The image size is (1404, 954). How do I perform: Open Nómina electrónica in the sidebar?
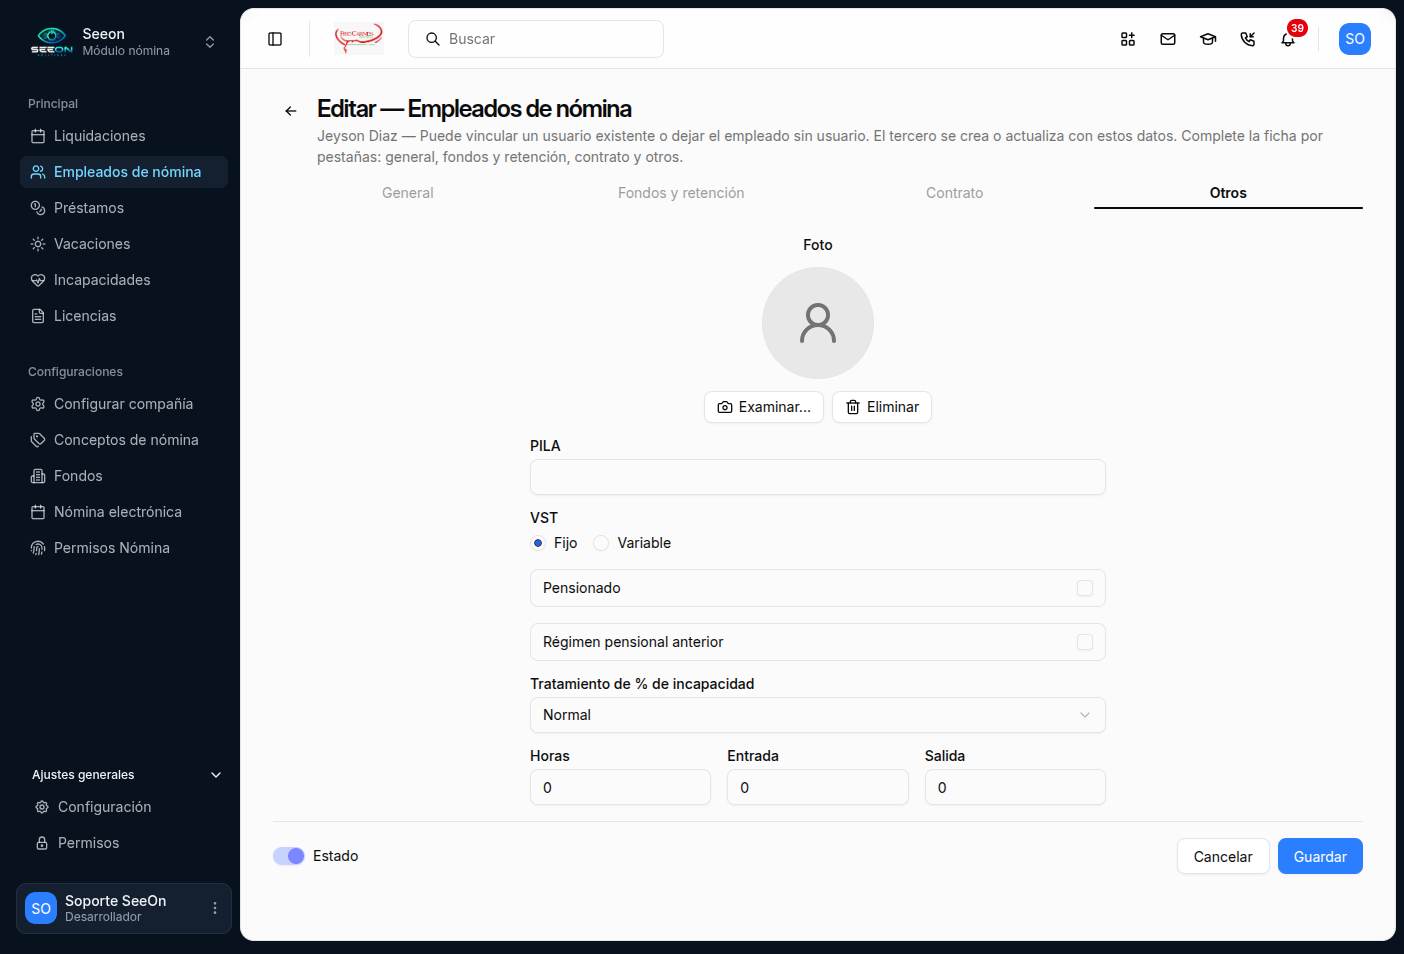124,512
